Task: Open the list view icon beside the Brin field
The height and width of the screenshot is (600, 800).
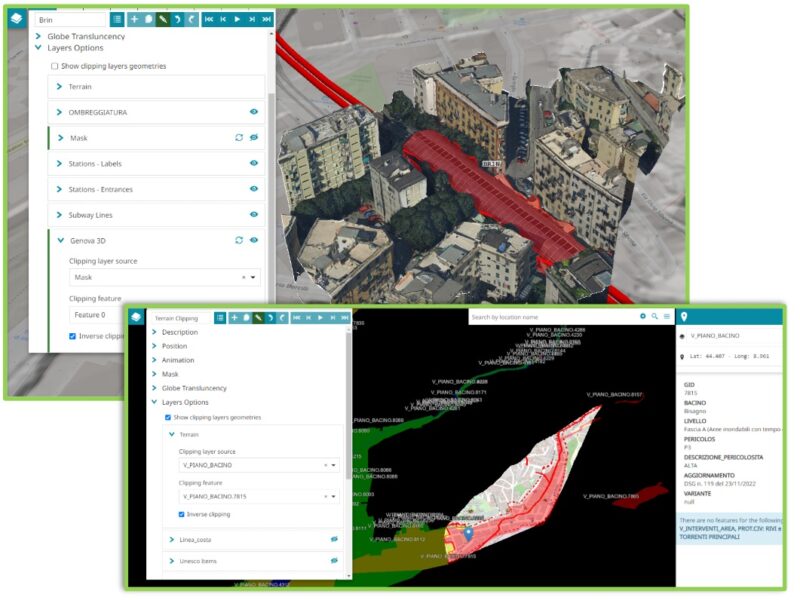Action: click(x=117, y=19)
